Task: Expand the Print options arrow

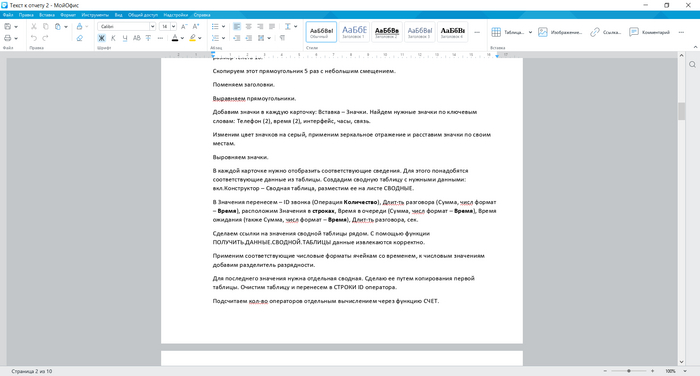Action: [x=16, y=38]
